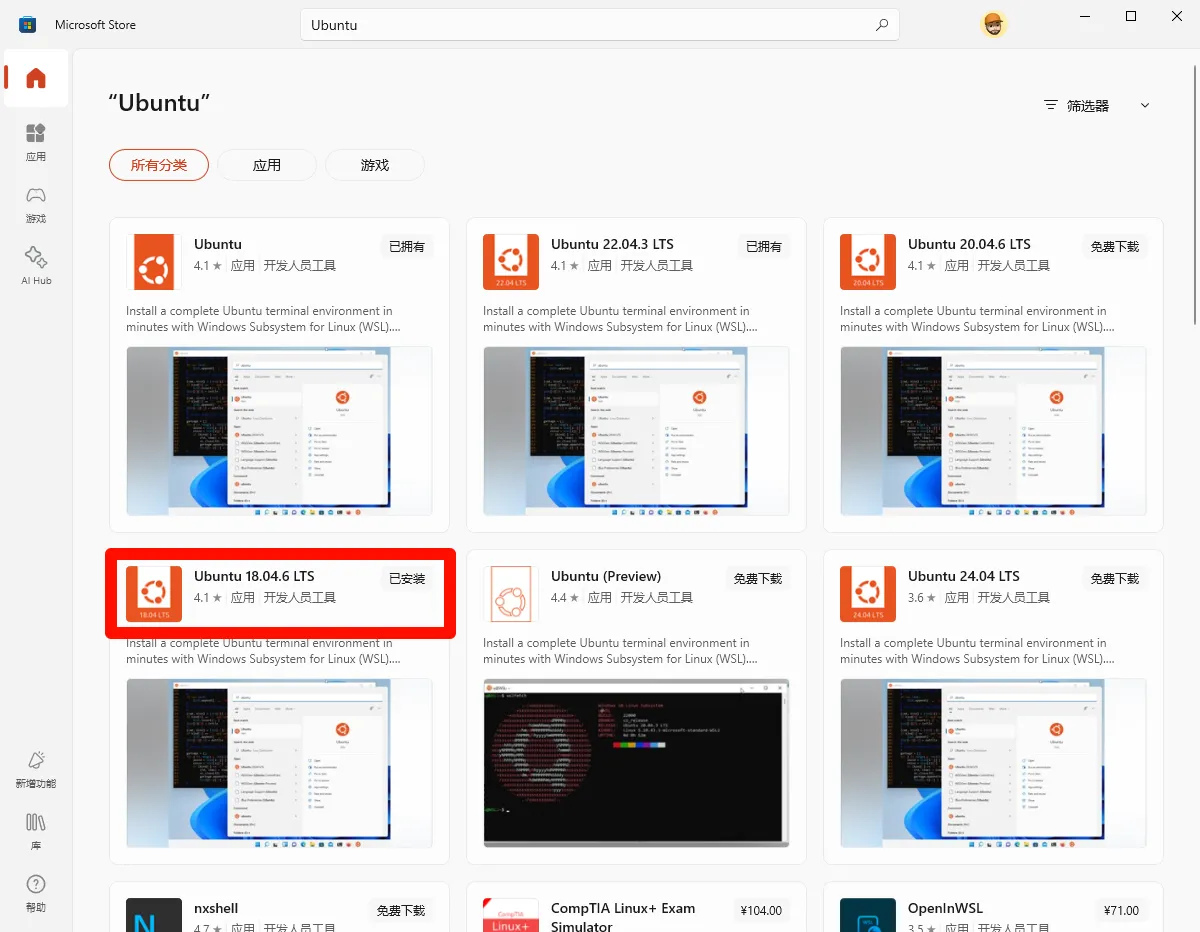Click 已安装 button for Ubuntu 18.04.6 LTS

pos(407,578)
